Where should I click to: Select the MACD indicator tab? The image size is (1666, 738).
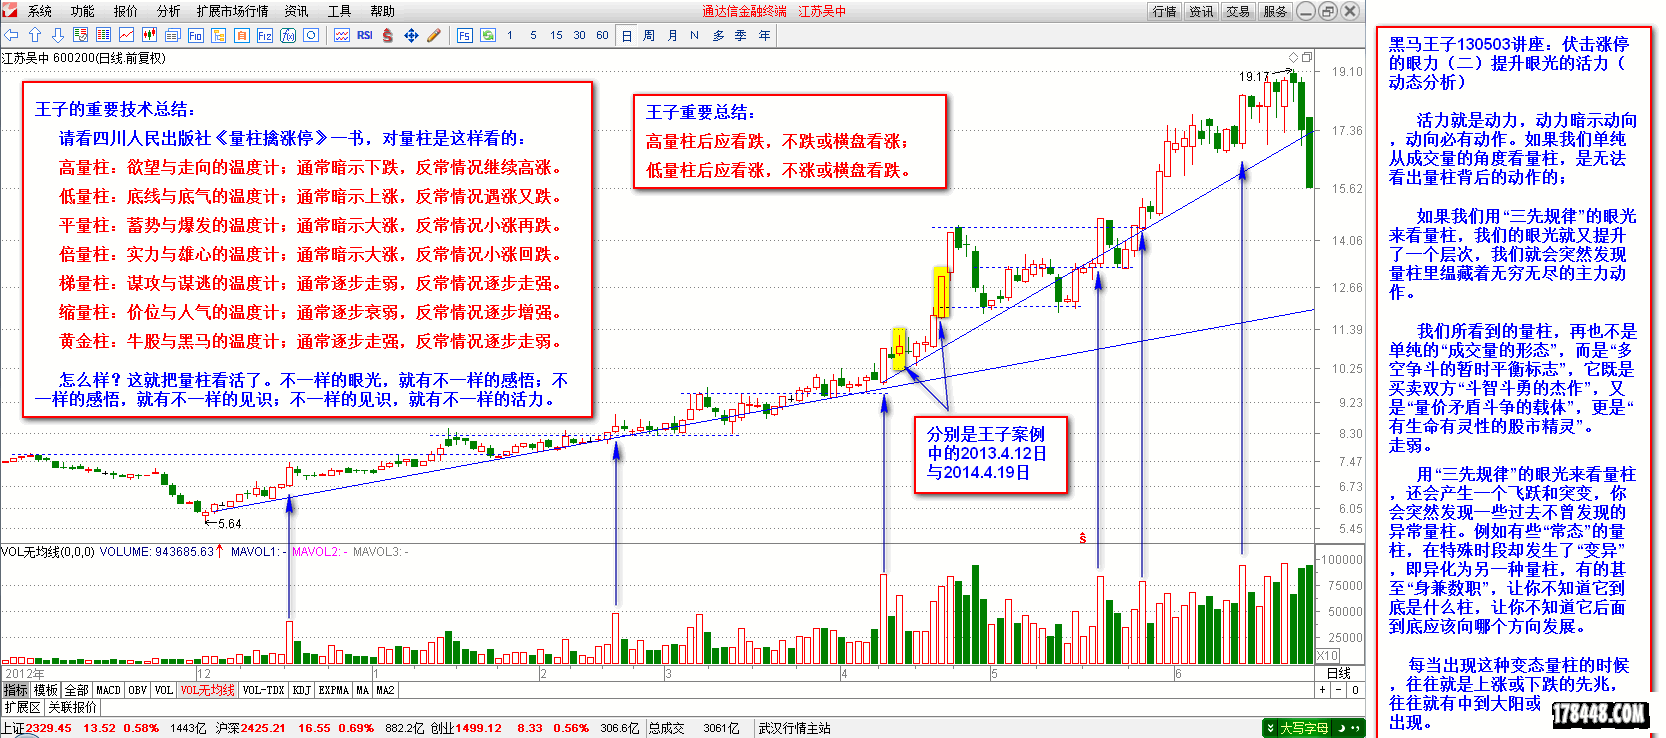point(108,690)
